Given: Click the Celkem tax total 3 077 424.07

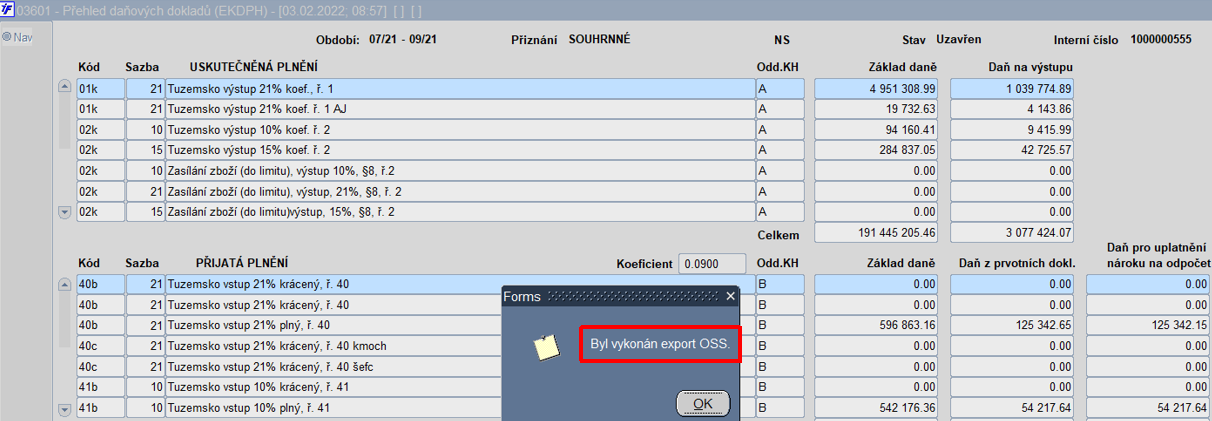Looking at the screenshot, I should click(x=1013, y=233).
